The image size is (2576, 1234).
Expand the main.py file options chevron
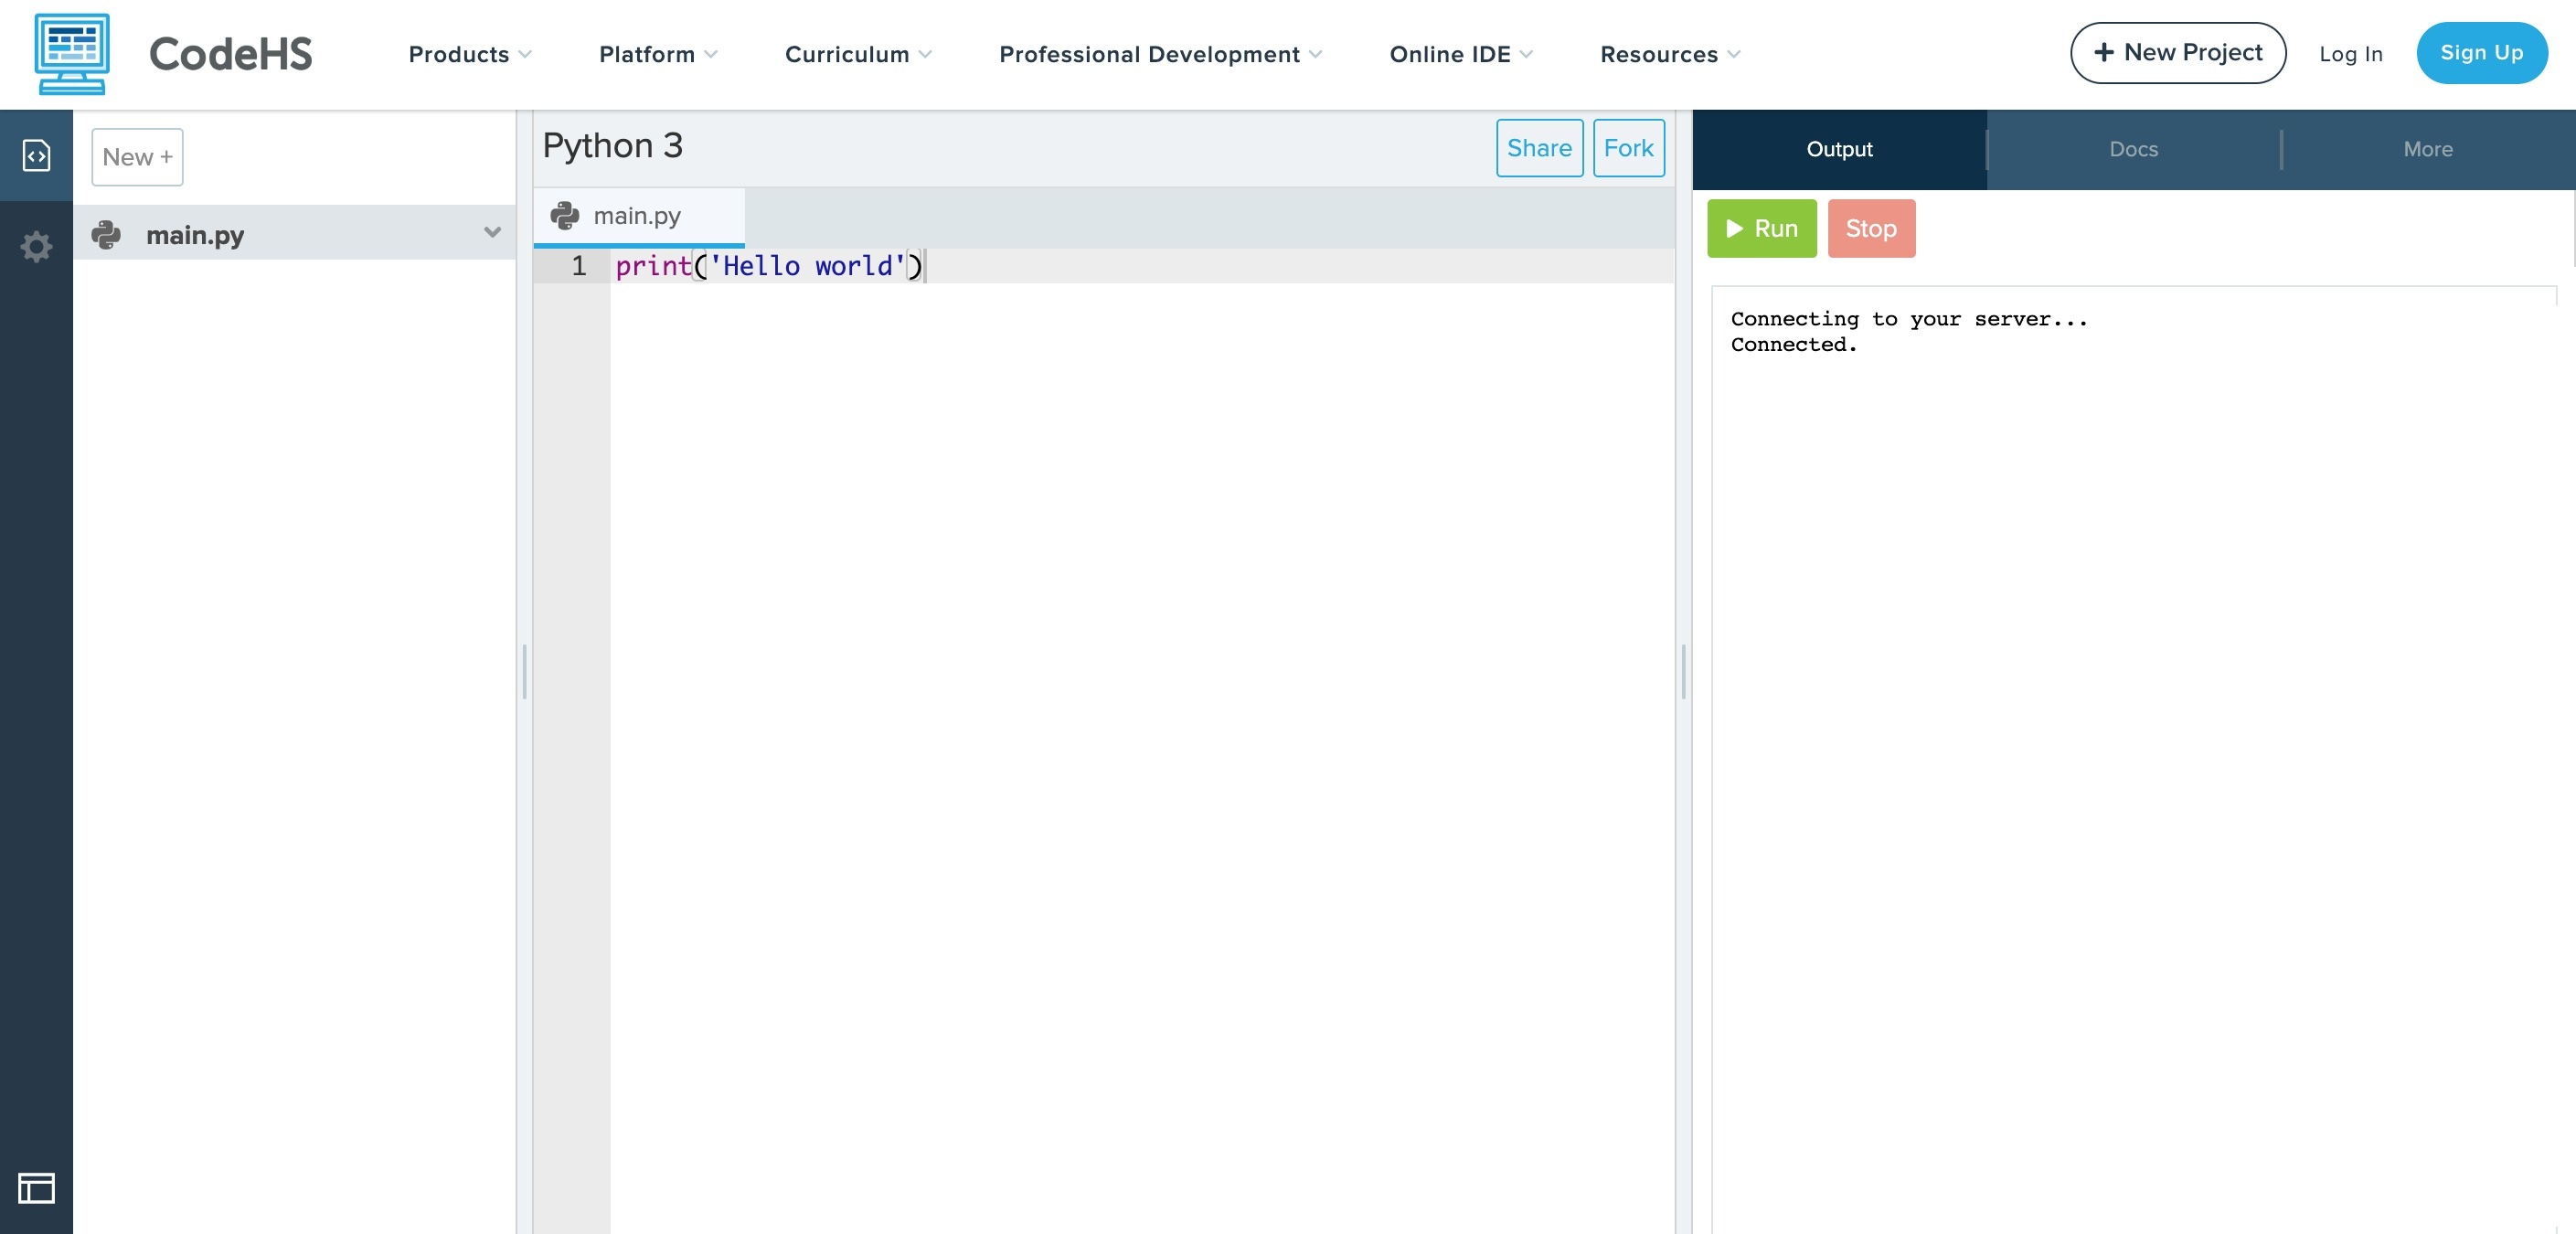pyautogui.click(x=491, y=232)
